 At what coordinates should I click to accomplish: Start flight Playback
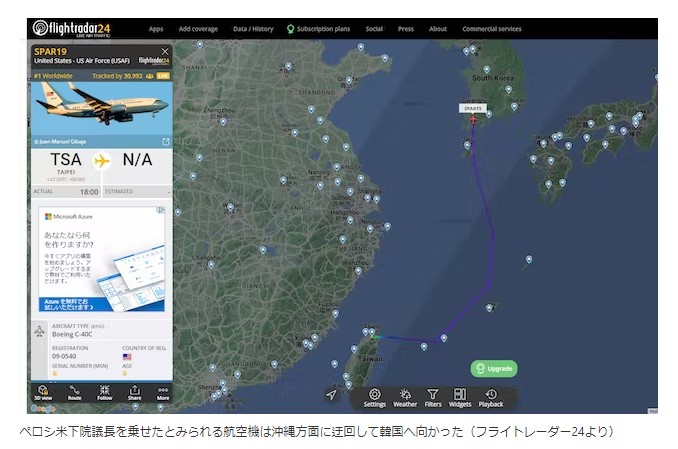tap(491, 397)
